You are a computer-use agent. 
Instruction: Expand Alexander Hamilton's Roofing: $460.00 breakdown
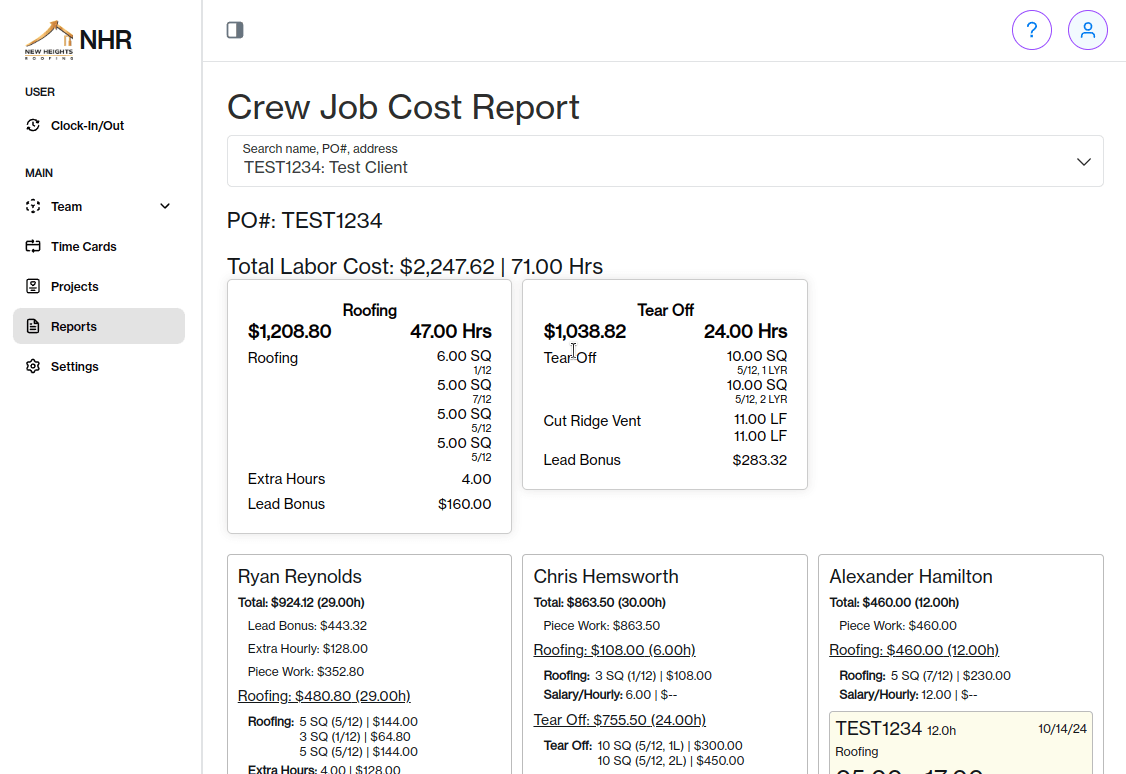coord(913,650)
